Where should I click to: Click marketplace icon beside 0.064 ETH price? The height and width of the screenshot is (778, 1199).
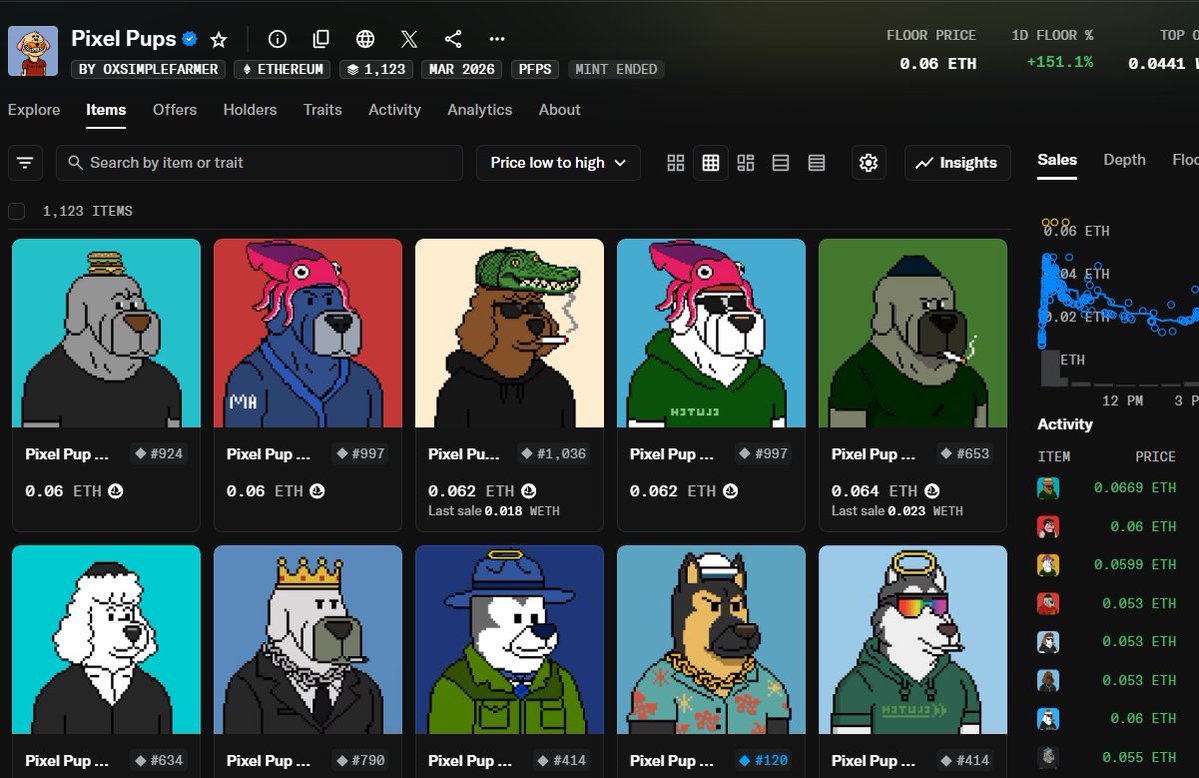pyautogui.click(x=932, y=491)
